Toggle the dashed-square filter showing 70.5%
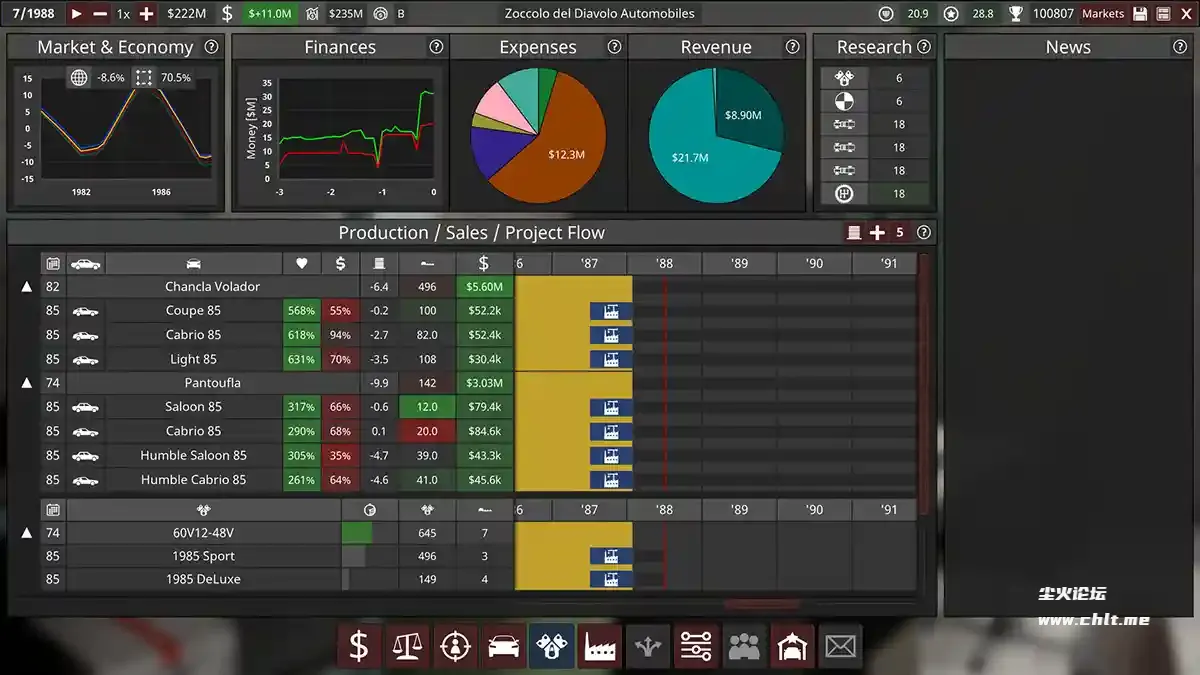This screenshot has width=1200, height=675. (x=143, y=78)
